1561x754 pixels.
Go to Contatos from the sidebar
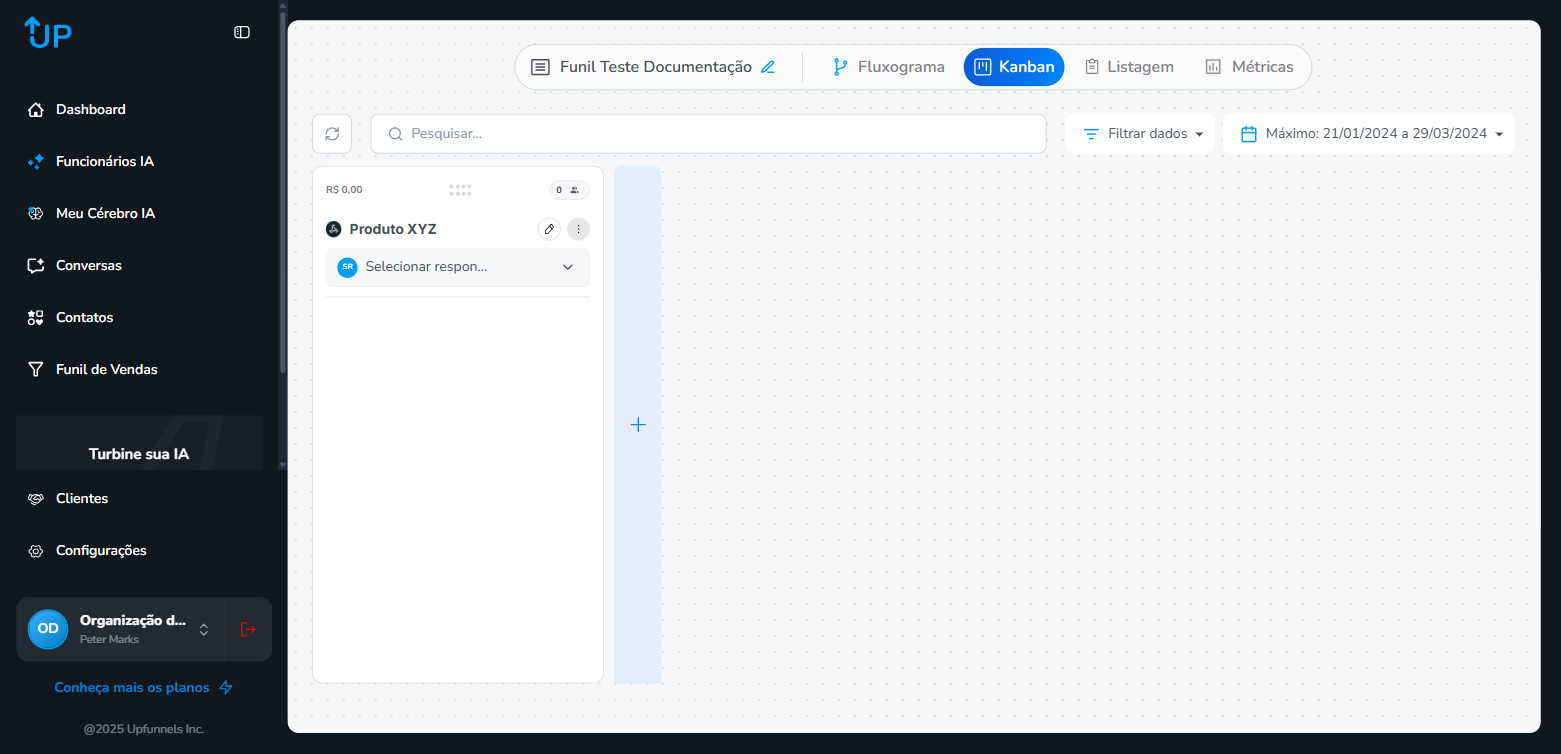(x=83, y=317)
